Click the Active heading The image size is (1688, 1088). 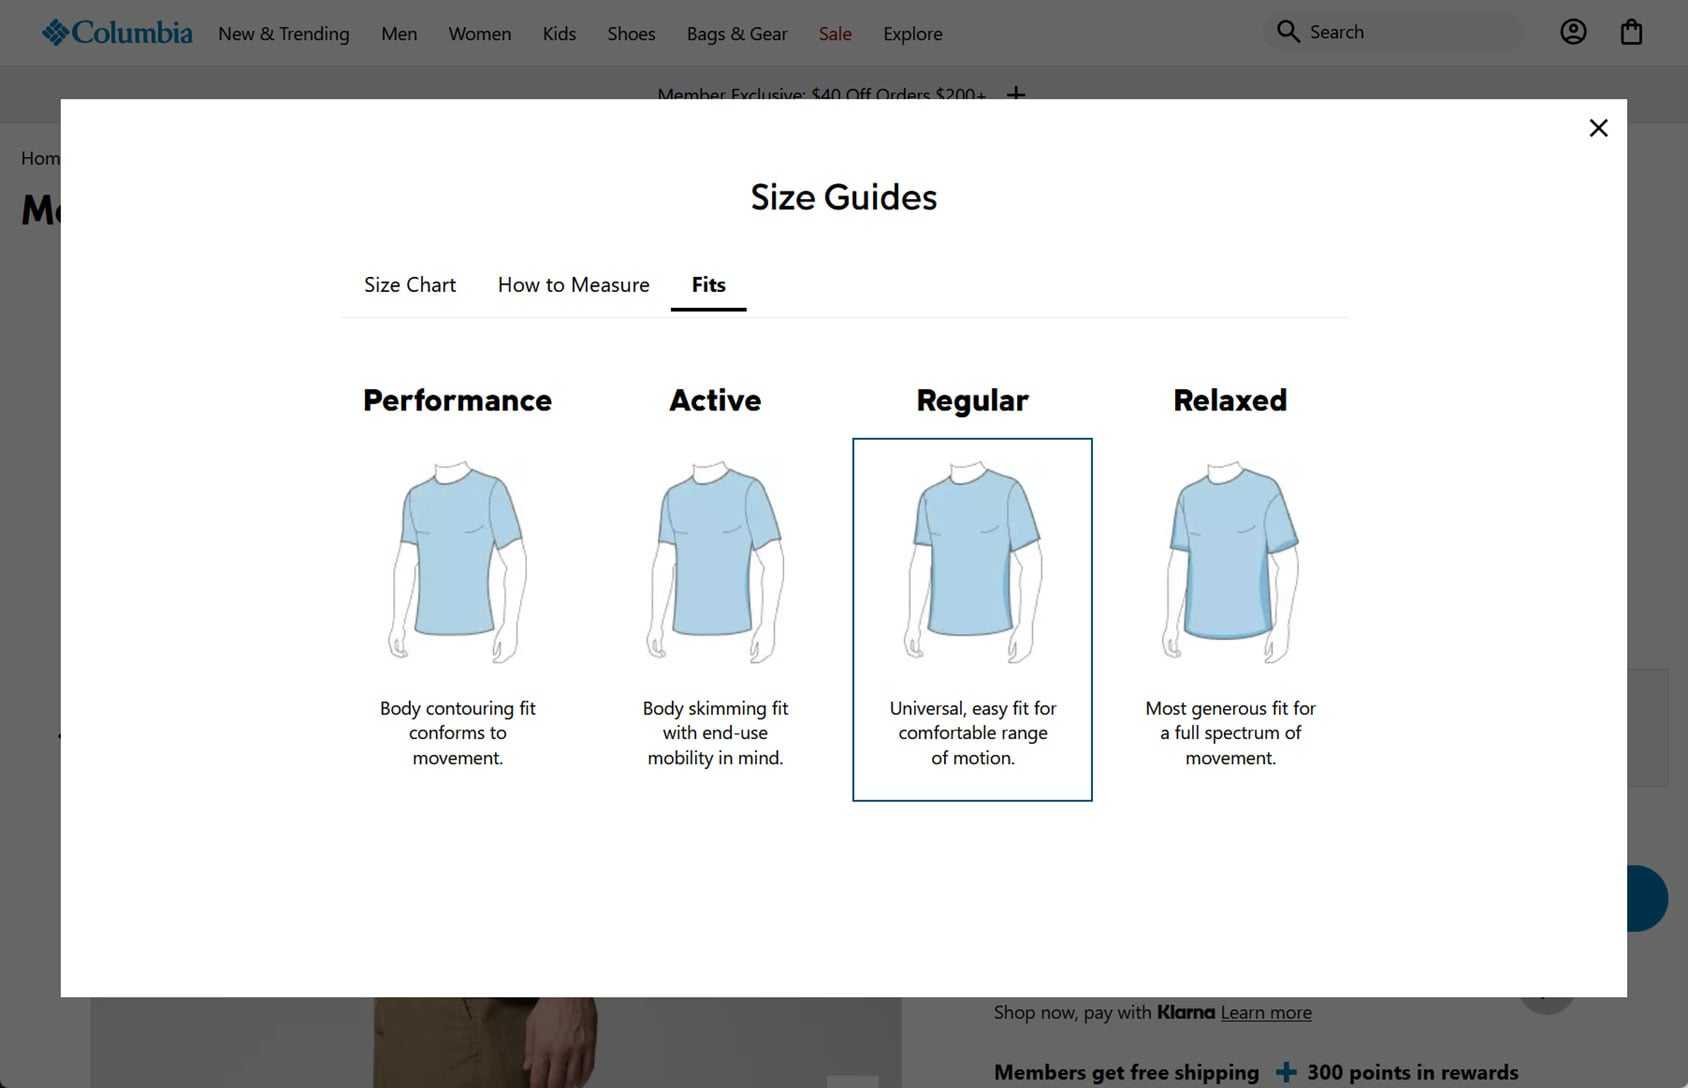(x=715, y=400)
